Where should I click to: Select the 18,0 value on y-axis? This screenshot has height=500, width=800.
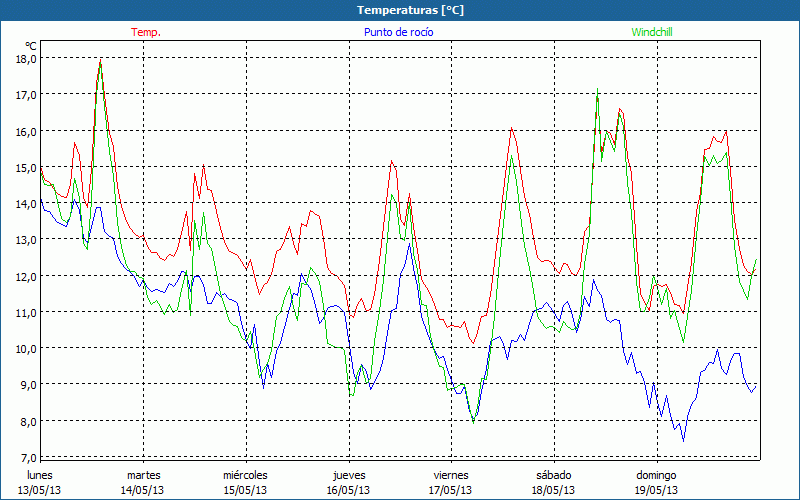pos(26,58)
